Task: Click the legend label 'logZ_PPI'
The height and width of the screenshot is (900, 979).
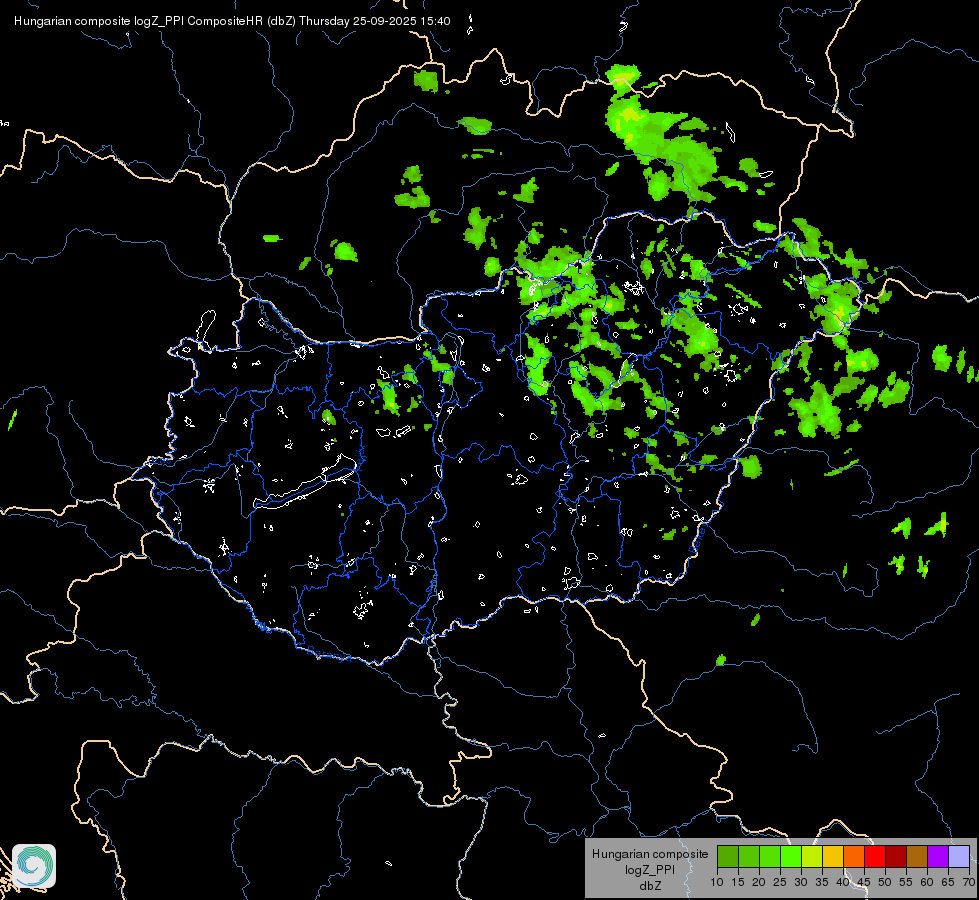Action: (650, 869)
